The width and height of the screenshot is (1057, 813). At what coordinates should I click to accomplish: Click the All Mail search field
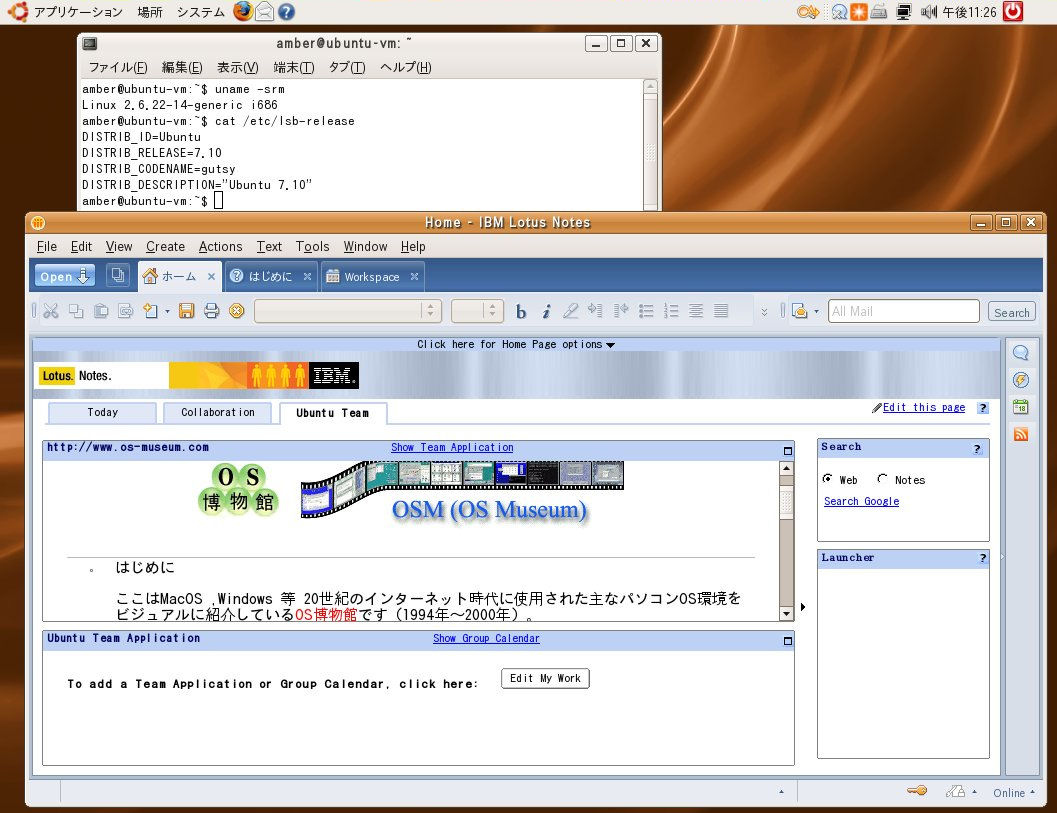point(903,311)
